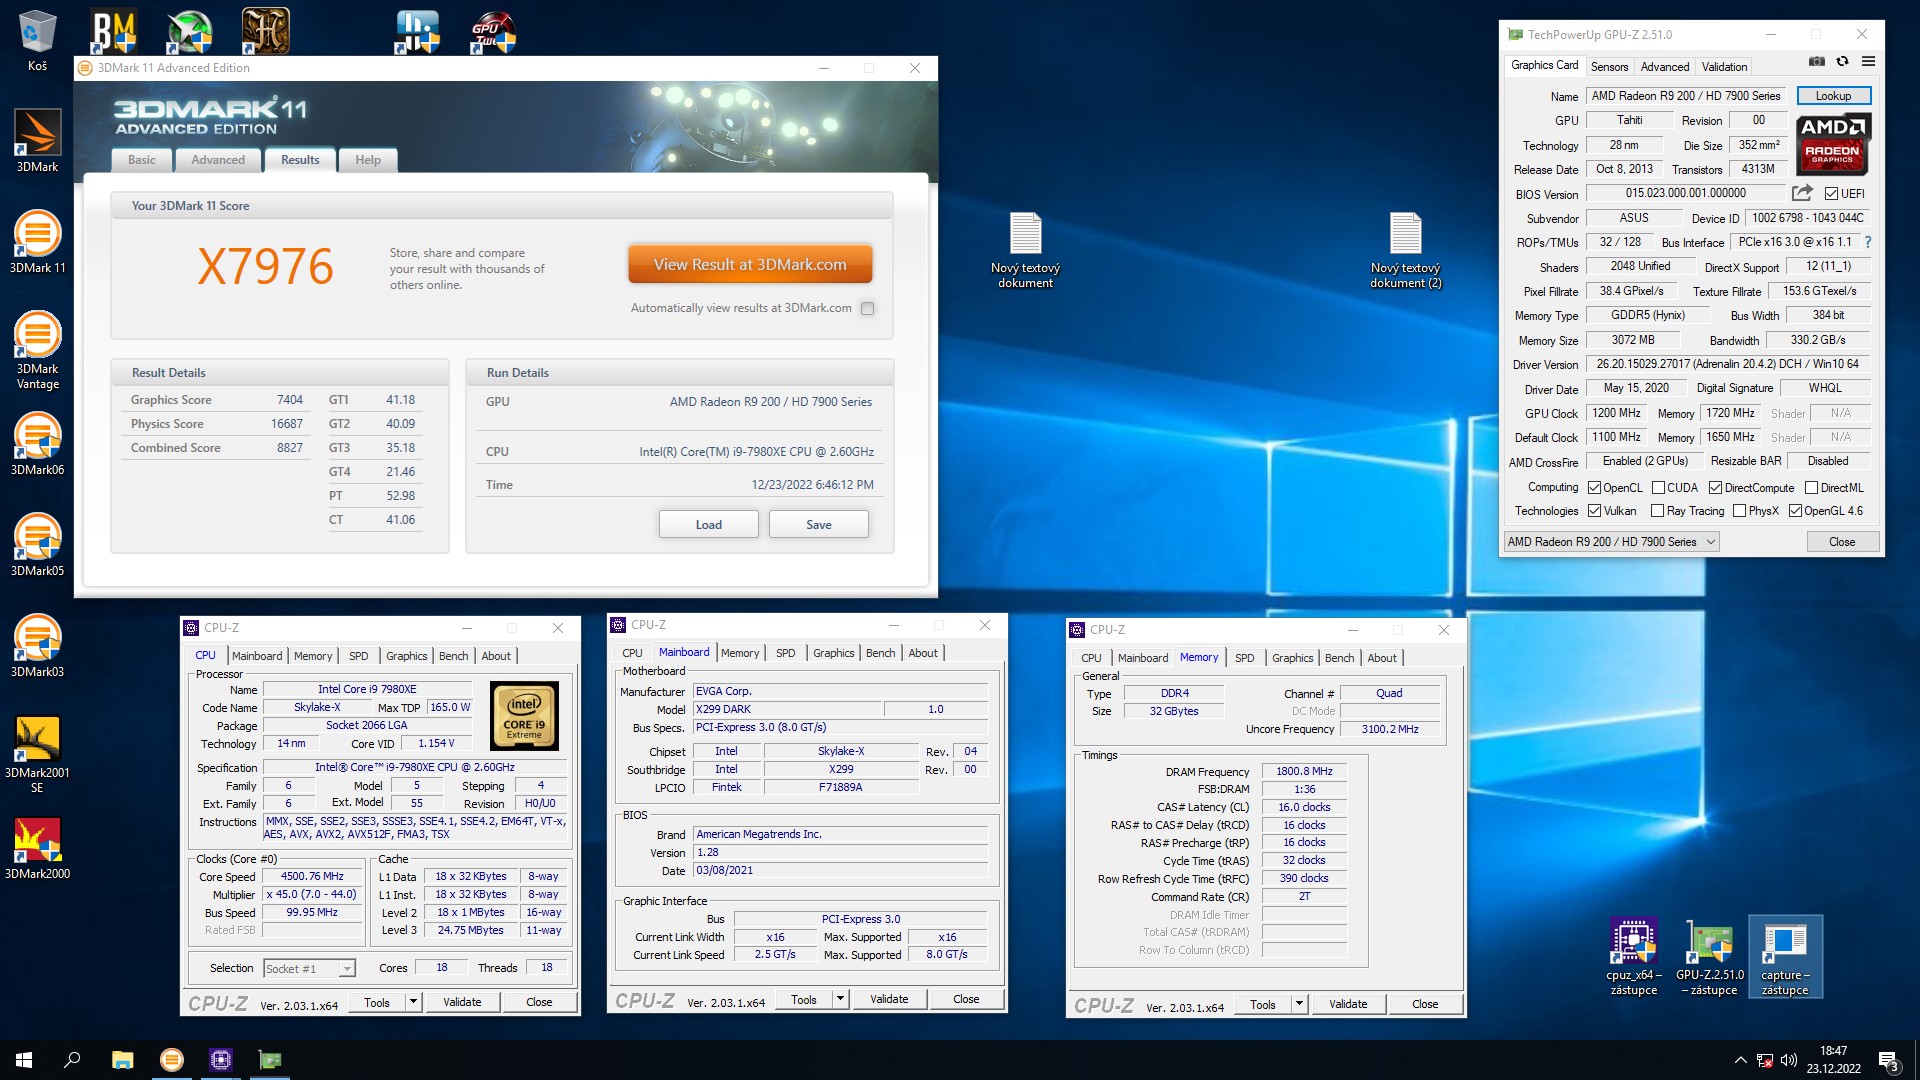
Task: Show hidden system tray icons chevron
Action: (x=1740, y=1060)
